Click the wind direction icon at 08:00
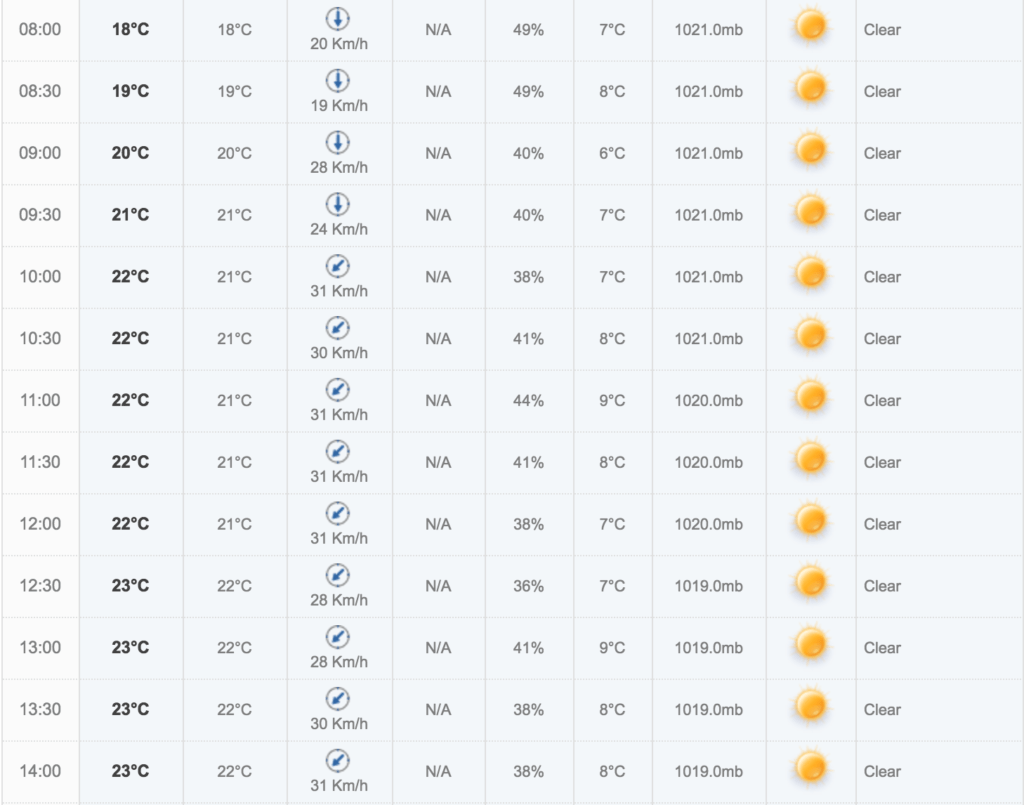 pos(338,19)
